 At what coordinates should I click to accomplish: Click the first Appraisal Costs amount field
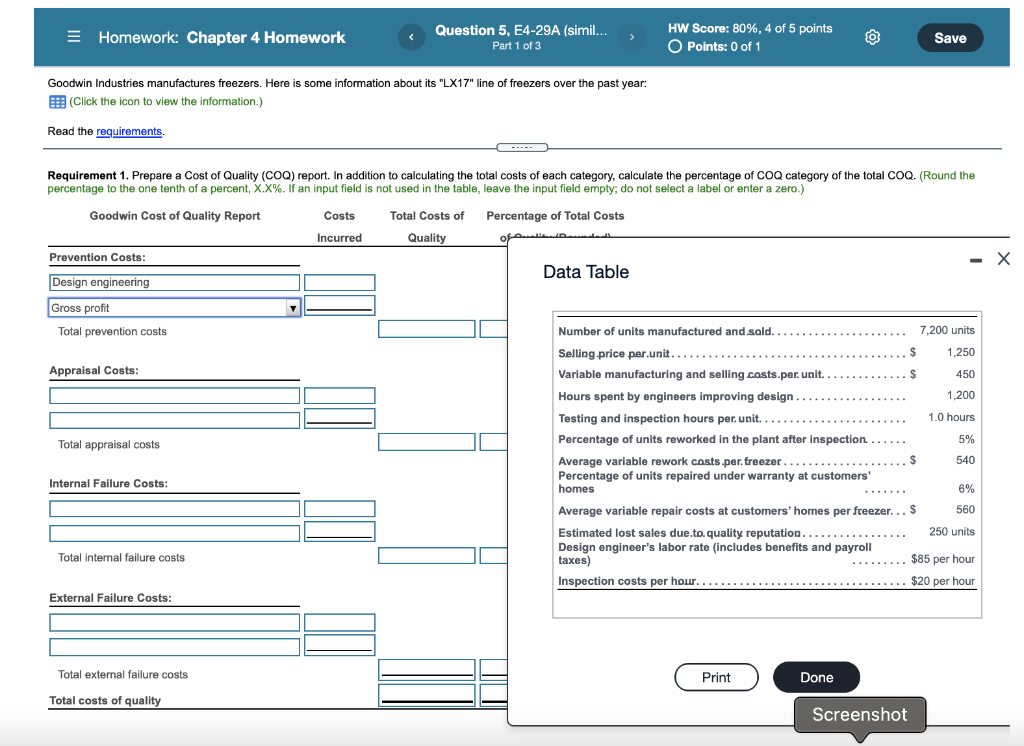click(340, 395)
